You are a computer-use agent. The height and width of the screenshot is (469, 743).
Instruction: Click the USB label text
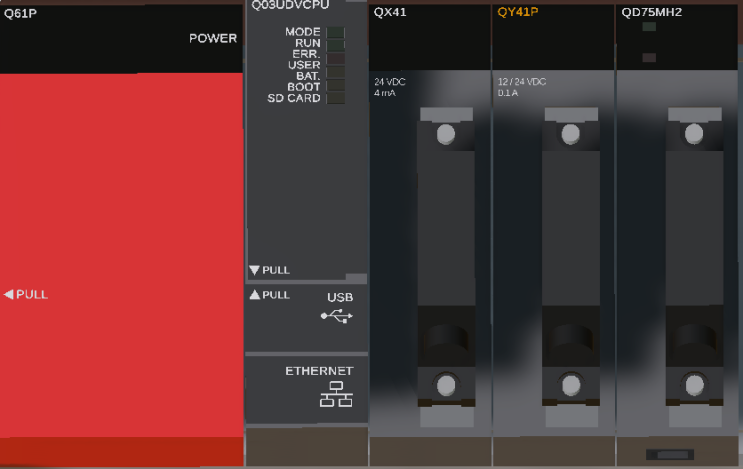(x=340, y=297)
